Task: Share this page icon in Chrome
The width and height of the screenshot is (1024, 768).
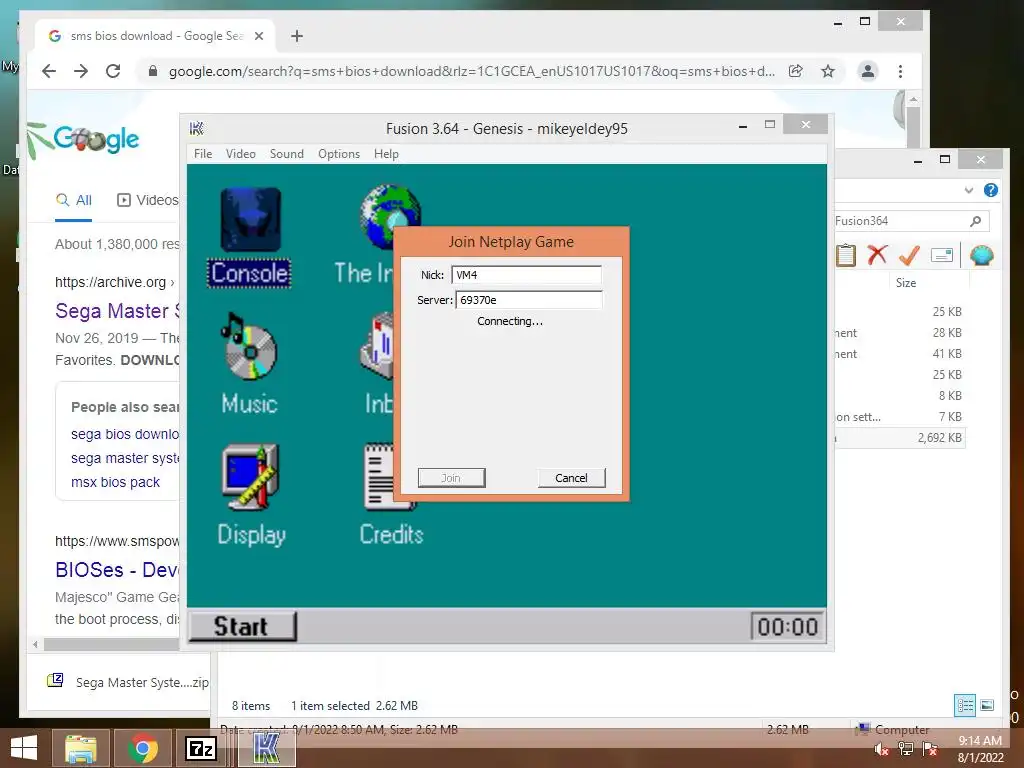Action: (x=795, y=71)
